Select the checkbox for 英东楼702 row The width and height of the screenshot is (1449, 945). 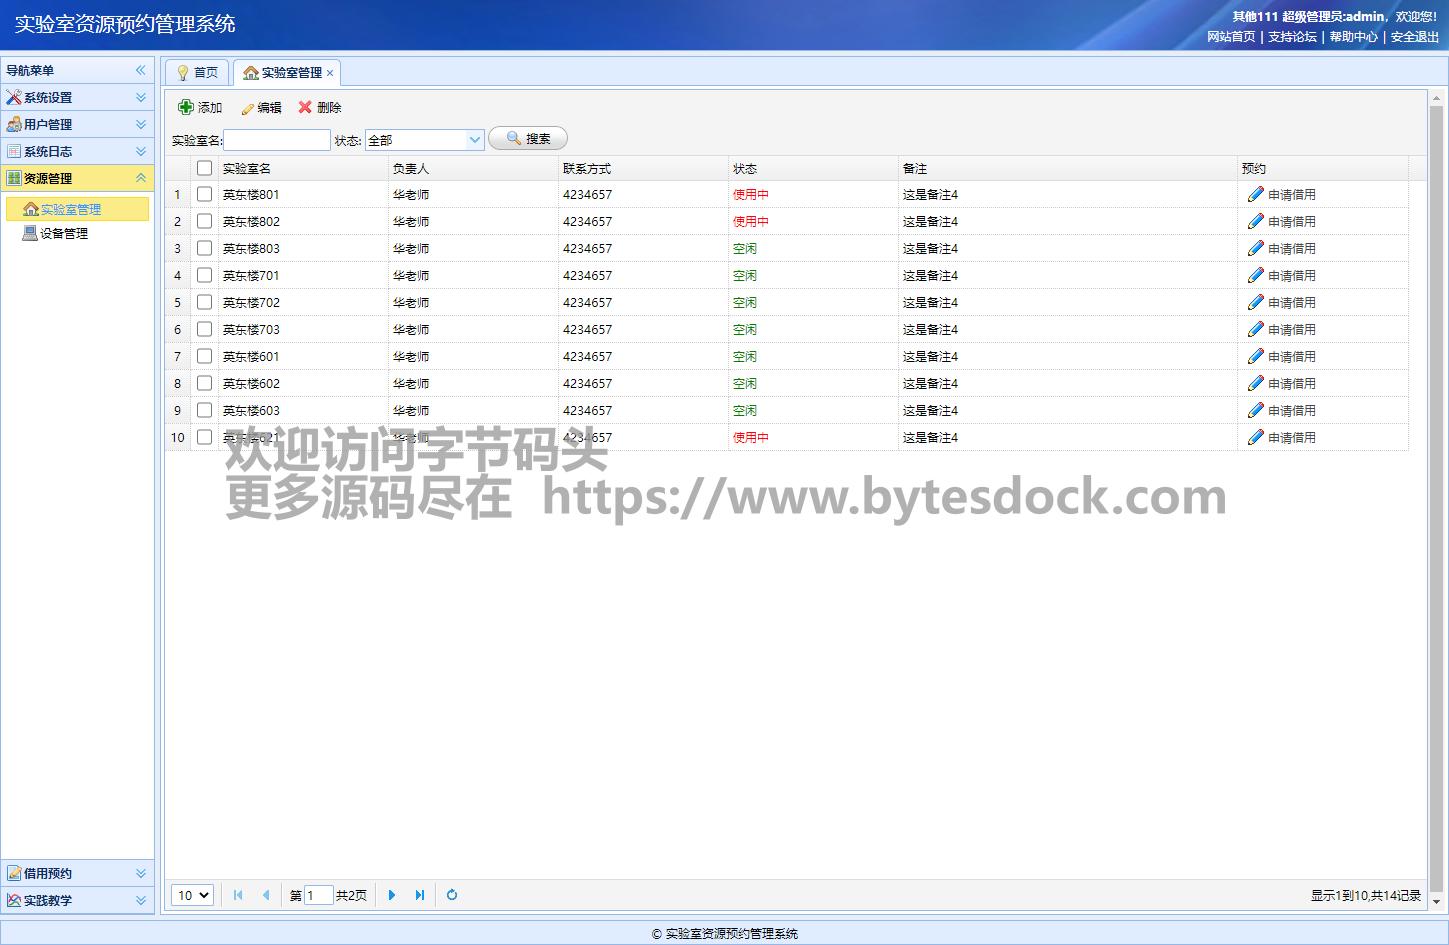pyautogui.click(x=205, y=302)
